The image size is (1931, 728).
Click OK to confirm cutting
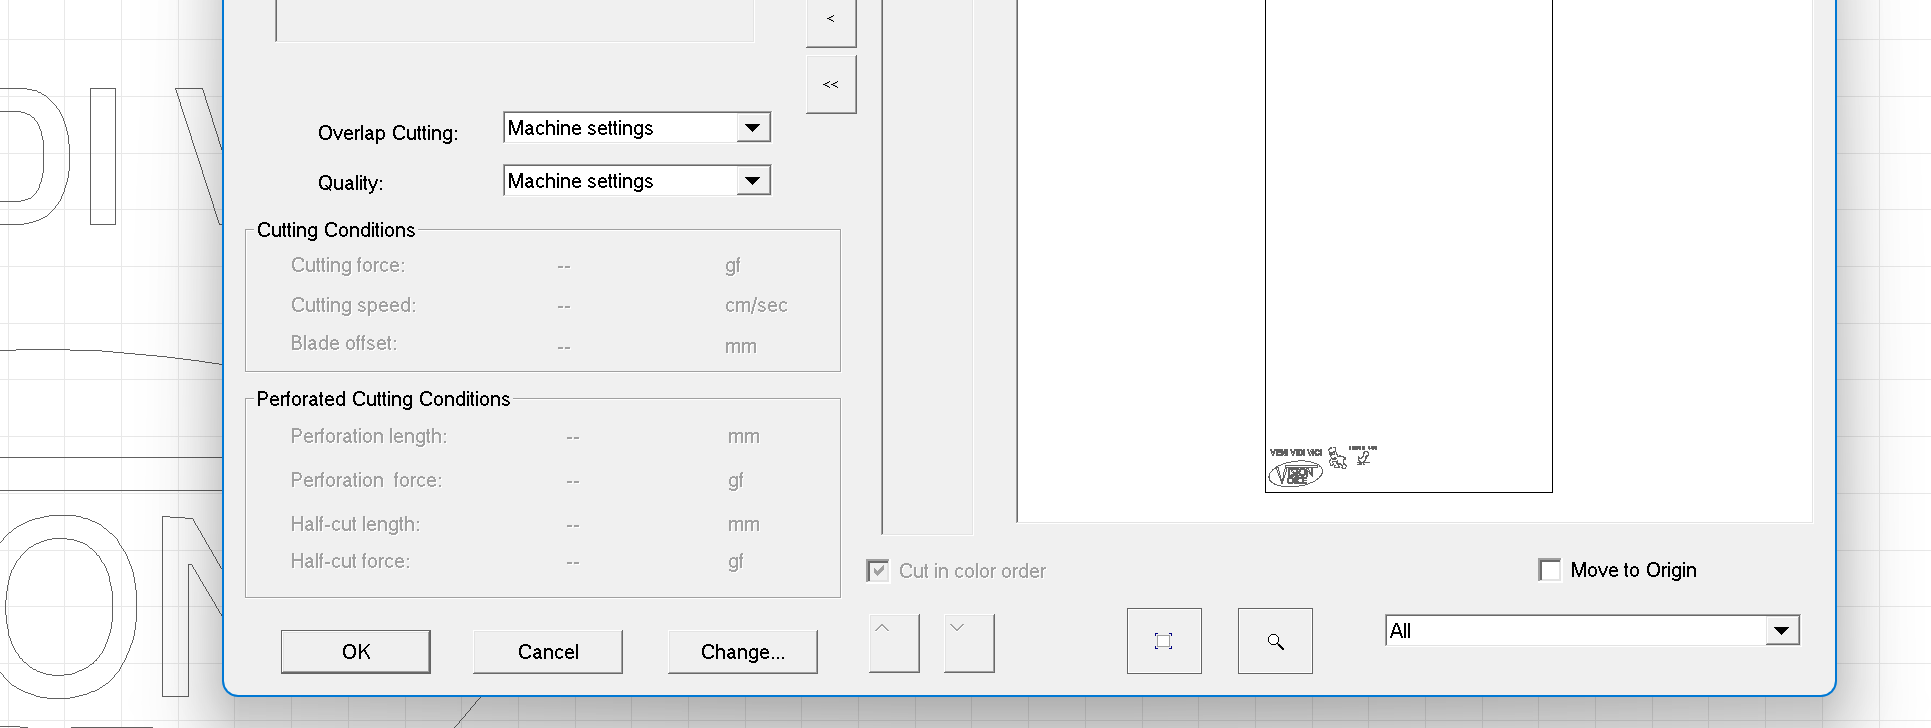[x=356, y=652]
